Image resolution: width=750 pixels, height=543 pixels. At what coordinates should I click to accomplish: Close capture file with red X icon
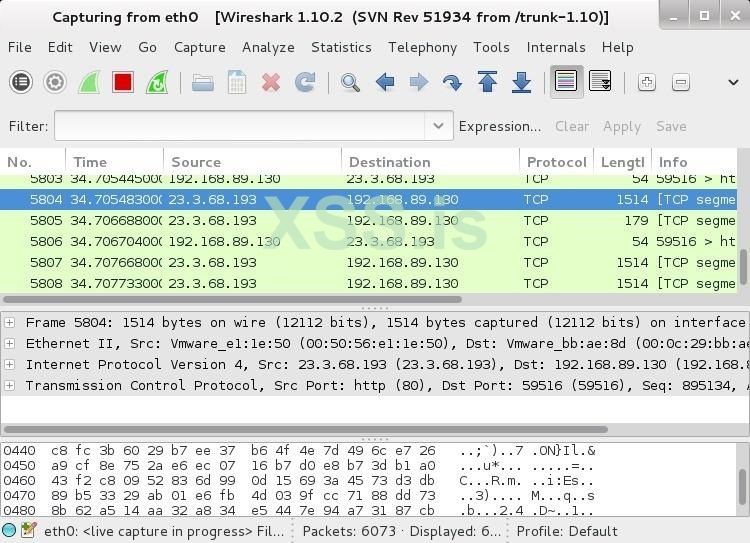click(271, 82)
